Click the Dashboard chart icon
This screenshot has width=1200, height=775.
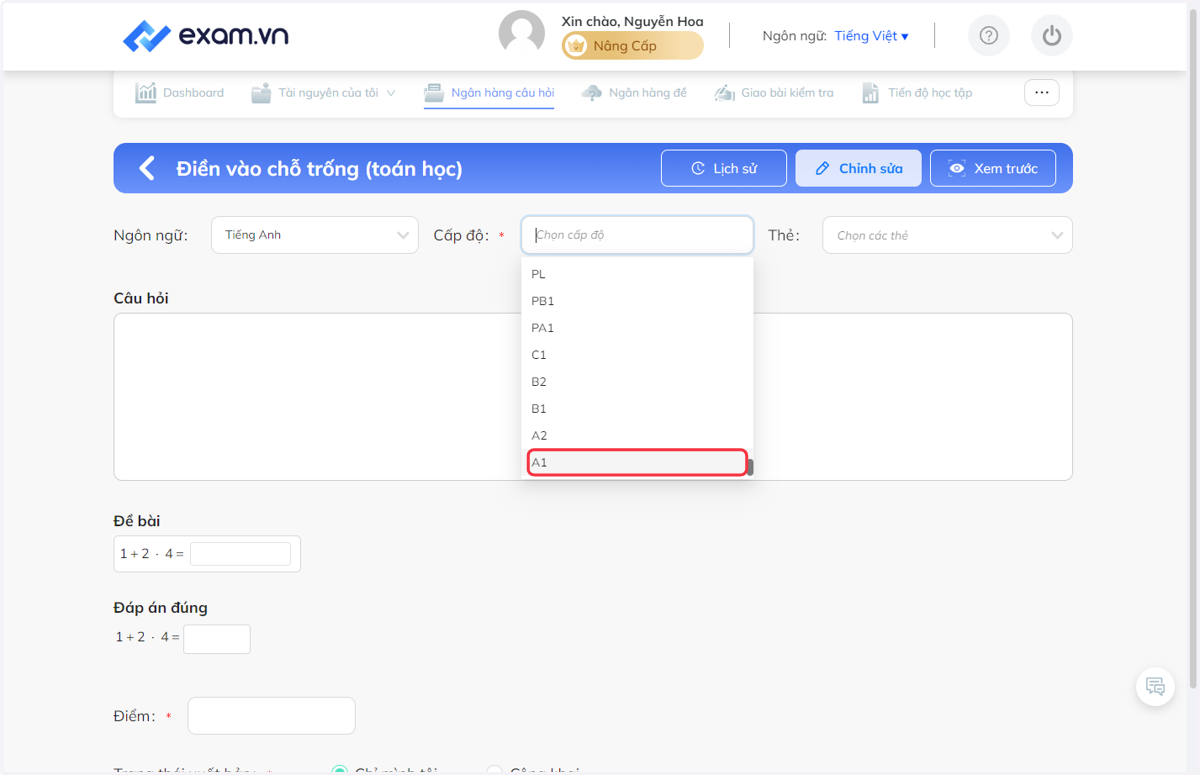[146, 93]
